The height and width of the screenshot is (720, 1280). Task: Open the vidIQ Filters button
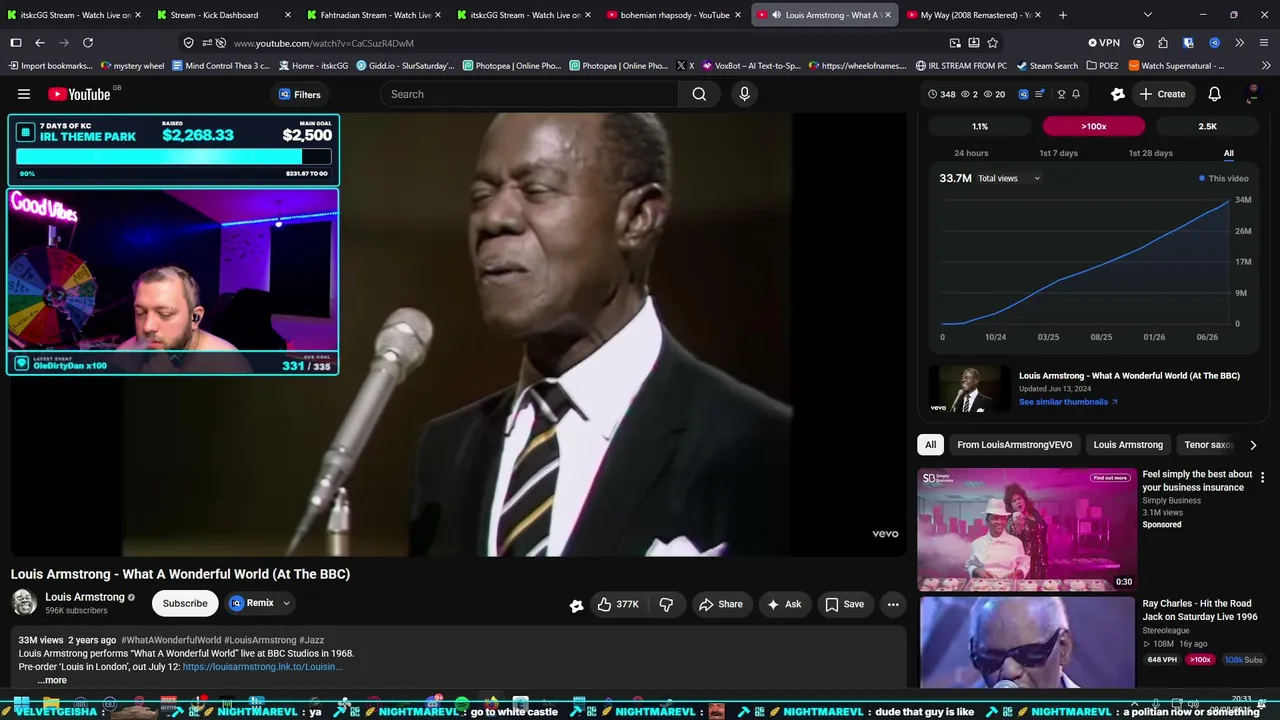(300, 94)
